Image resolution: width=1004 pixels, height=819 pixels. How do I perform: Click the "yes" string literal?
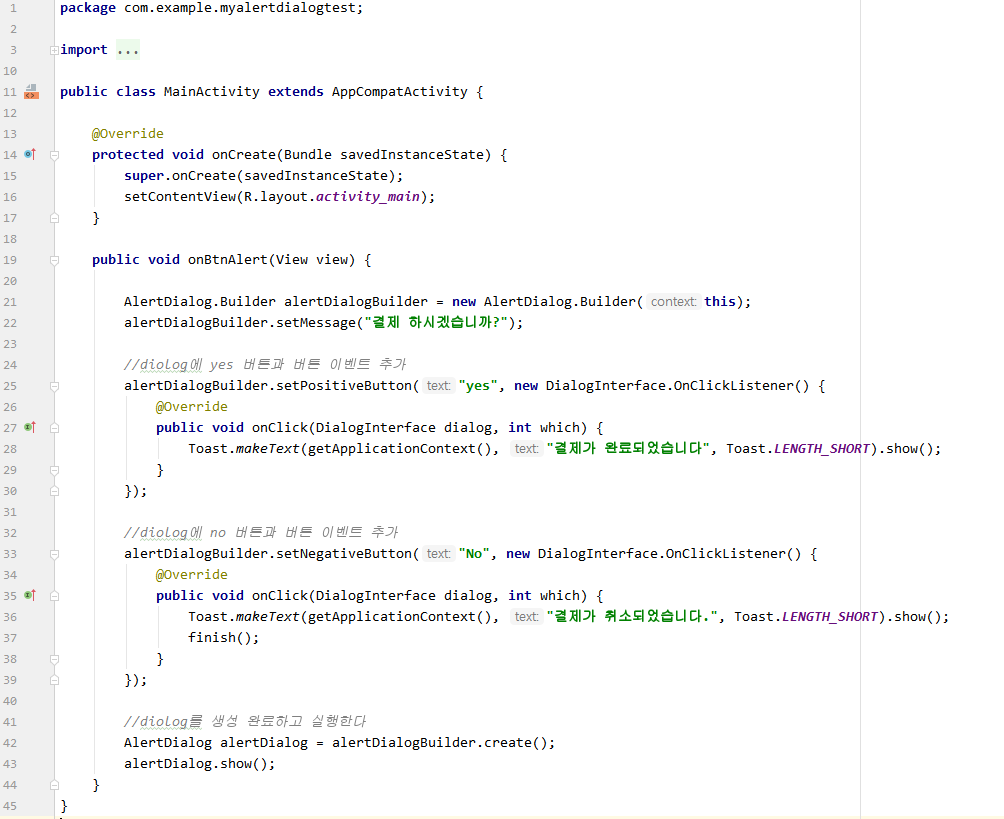point(478,385)
